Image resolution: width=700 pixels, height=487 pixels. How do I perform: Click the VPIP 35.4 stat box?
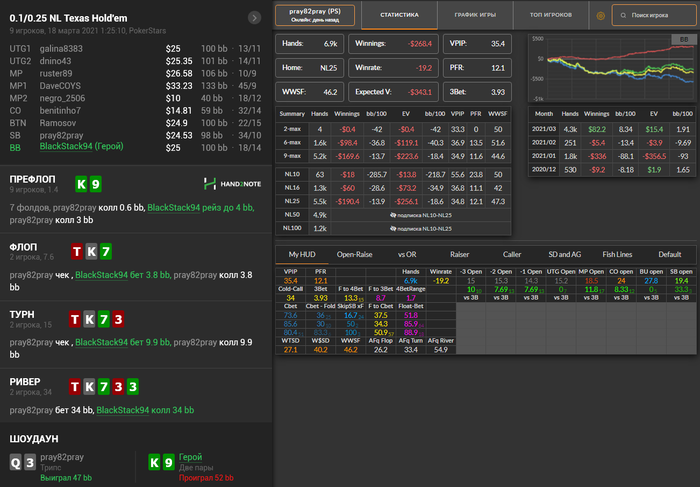477,44
